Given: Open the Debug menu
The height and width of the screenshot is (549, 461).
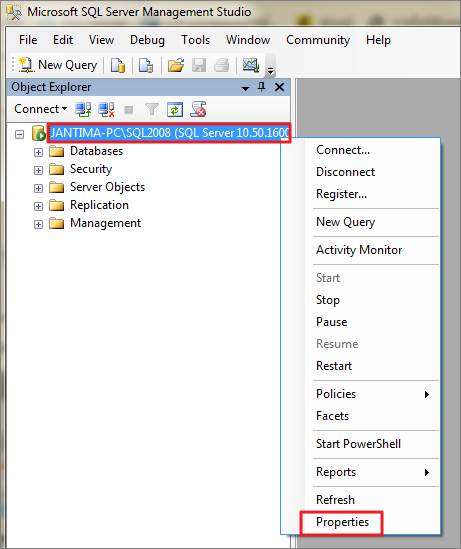Looking at the screenshot, I should [147, 40].
